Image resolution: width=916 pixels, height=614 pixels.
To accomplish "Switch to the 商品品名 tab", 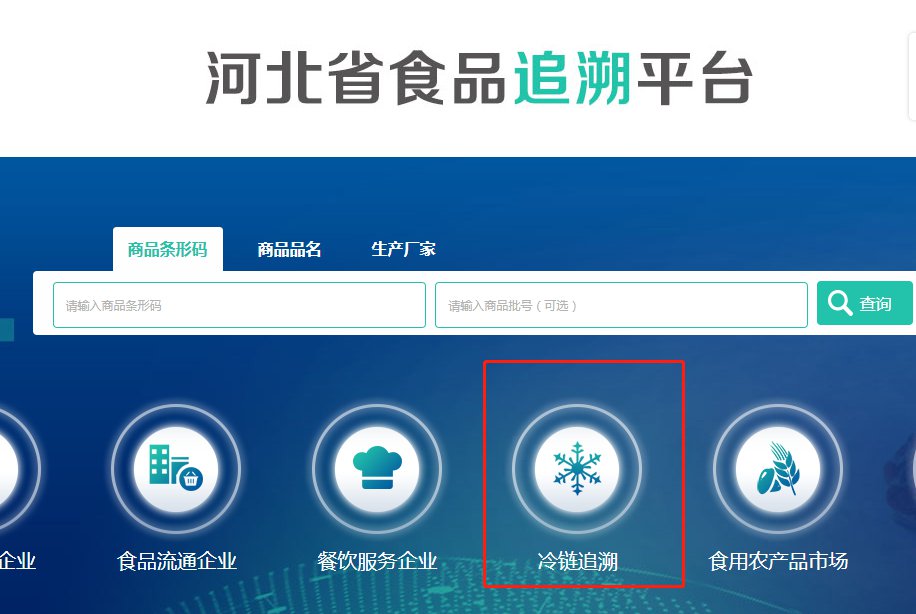I will [x=289, y=249].
